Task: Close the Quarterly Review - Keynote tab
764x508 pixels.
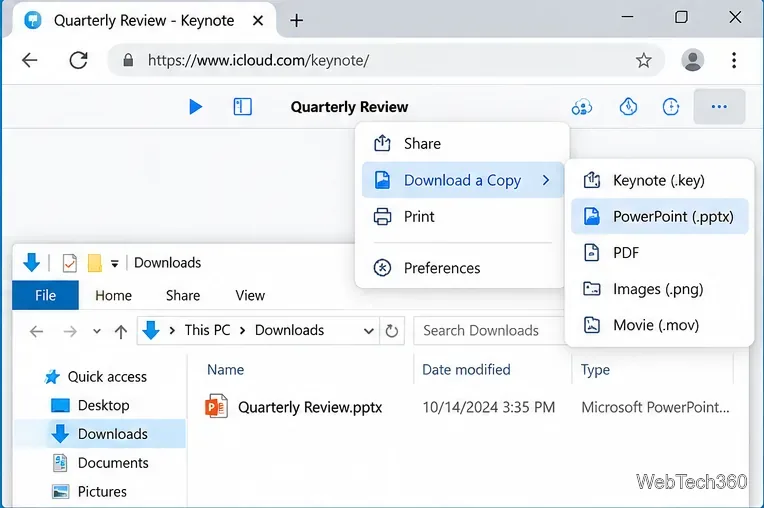Action: tap(258, 20)
